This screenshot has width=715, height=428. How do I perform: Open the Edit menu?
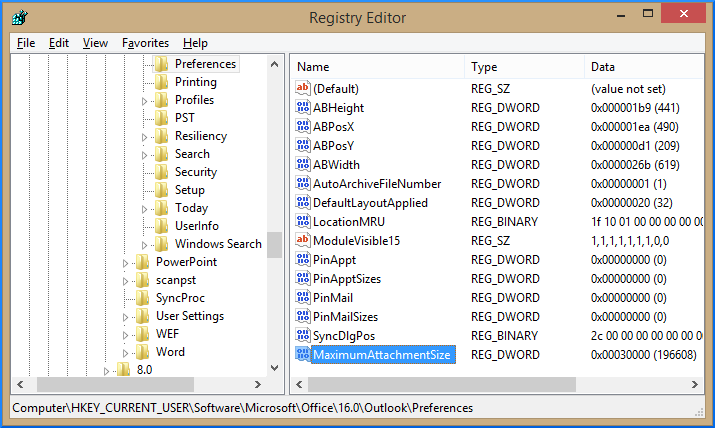pos(59,43)
